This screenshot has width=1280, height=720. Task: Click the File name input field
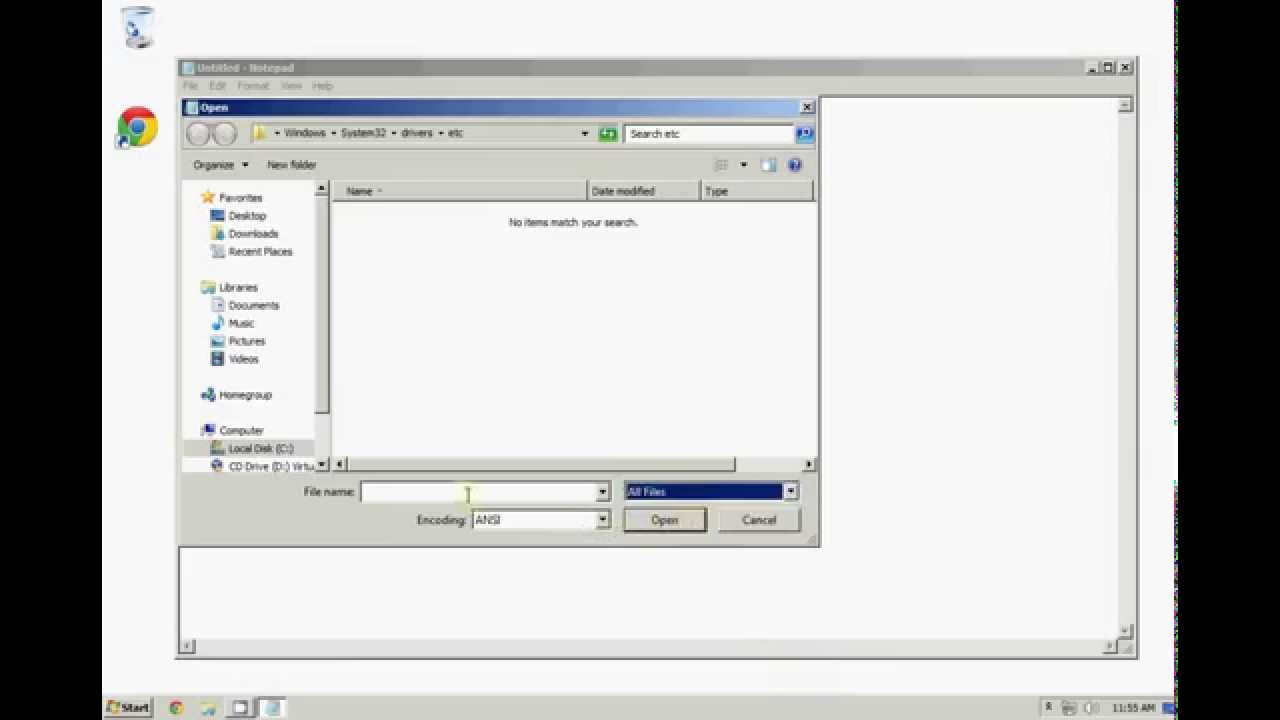pyautogui.click(x=479, y=492)
